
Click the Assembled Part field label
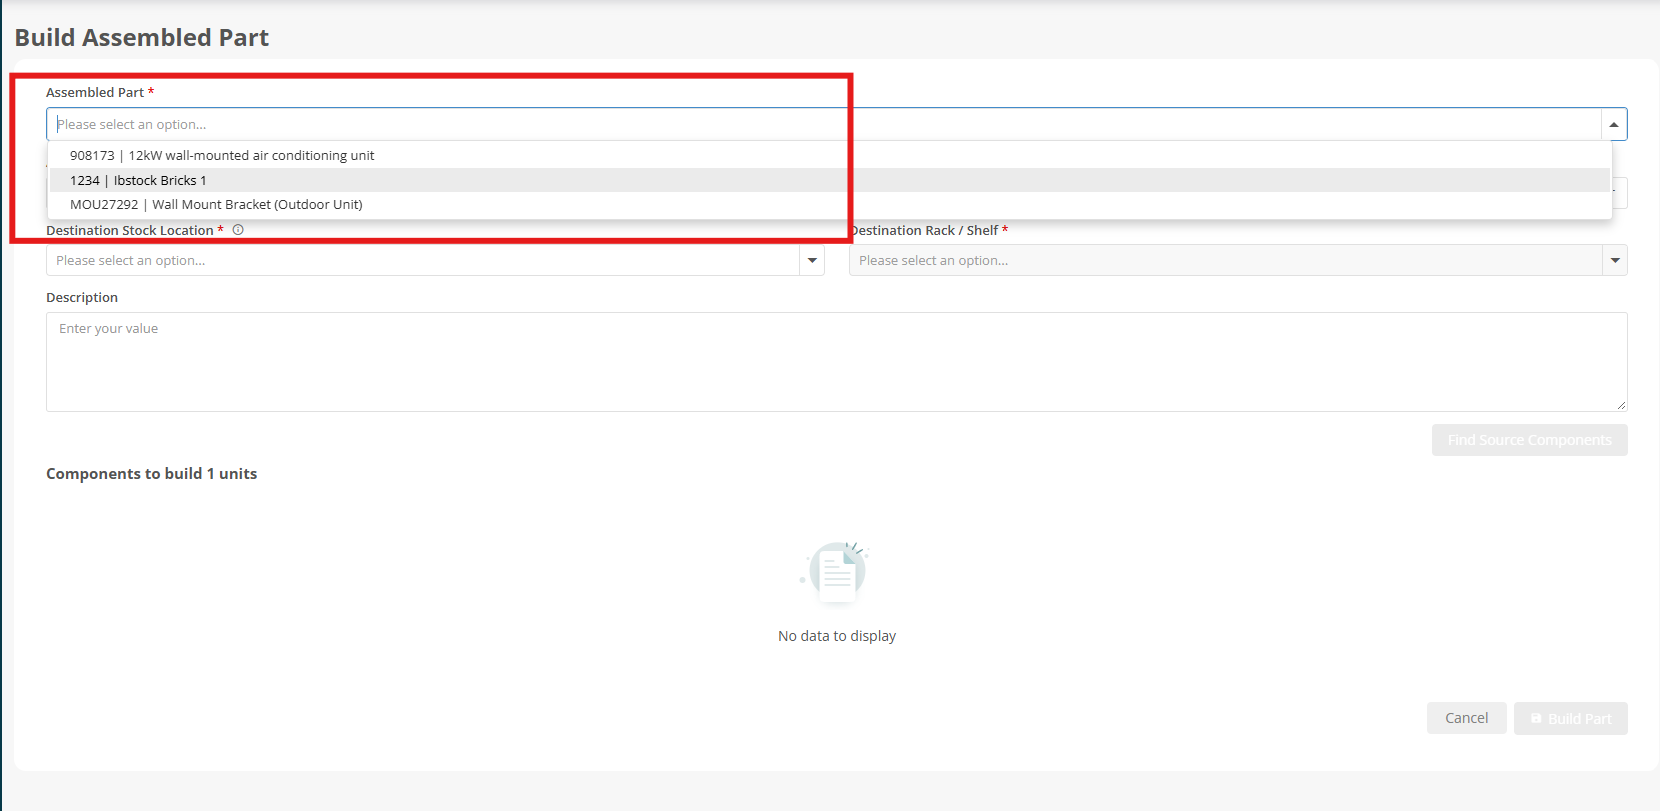pos(95,92)
